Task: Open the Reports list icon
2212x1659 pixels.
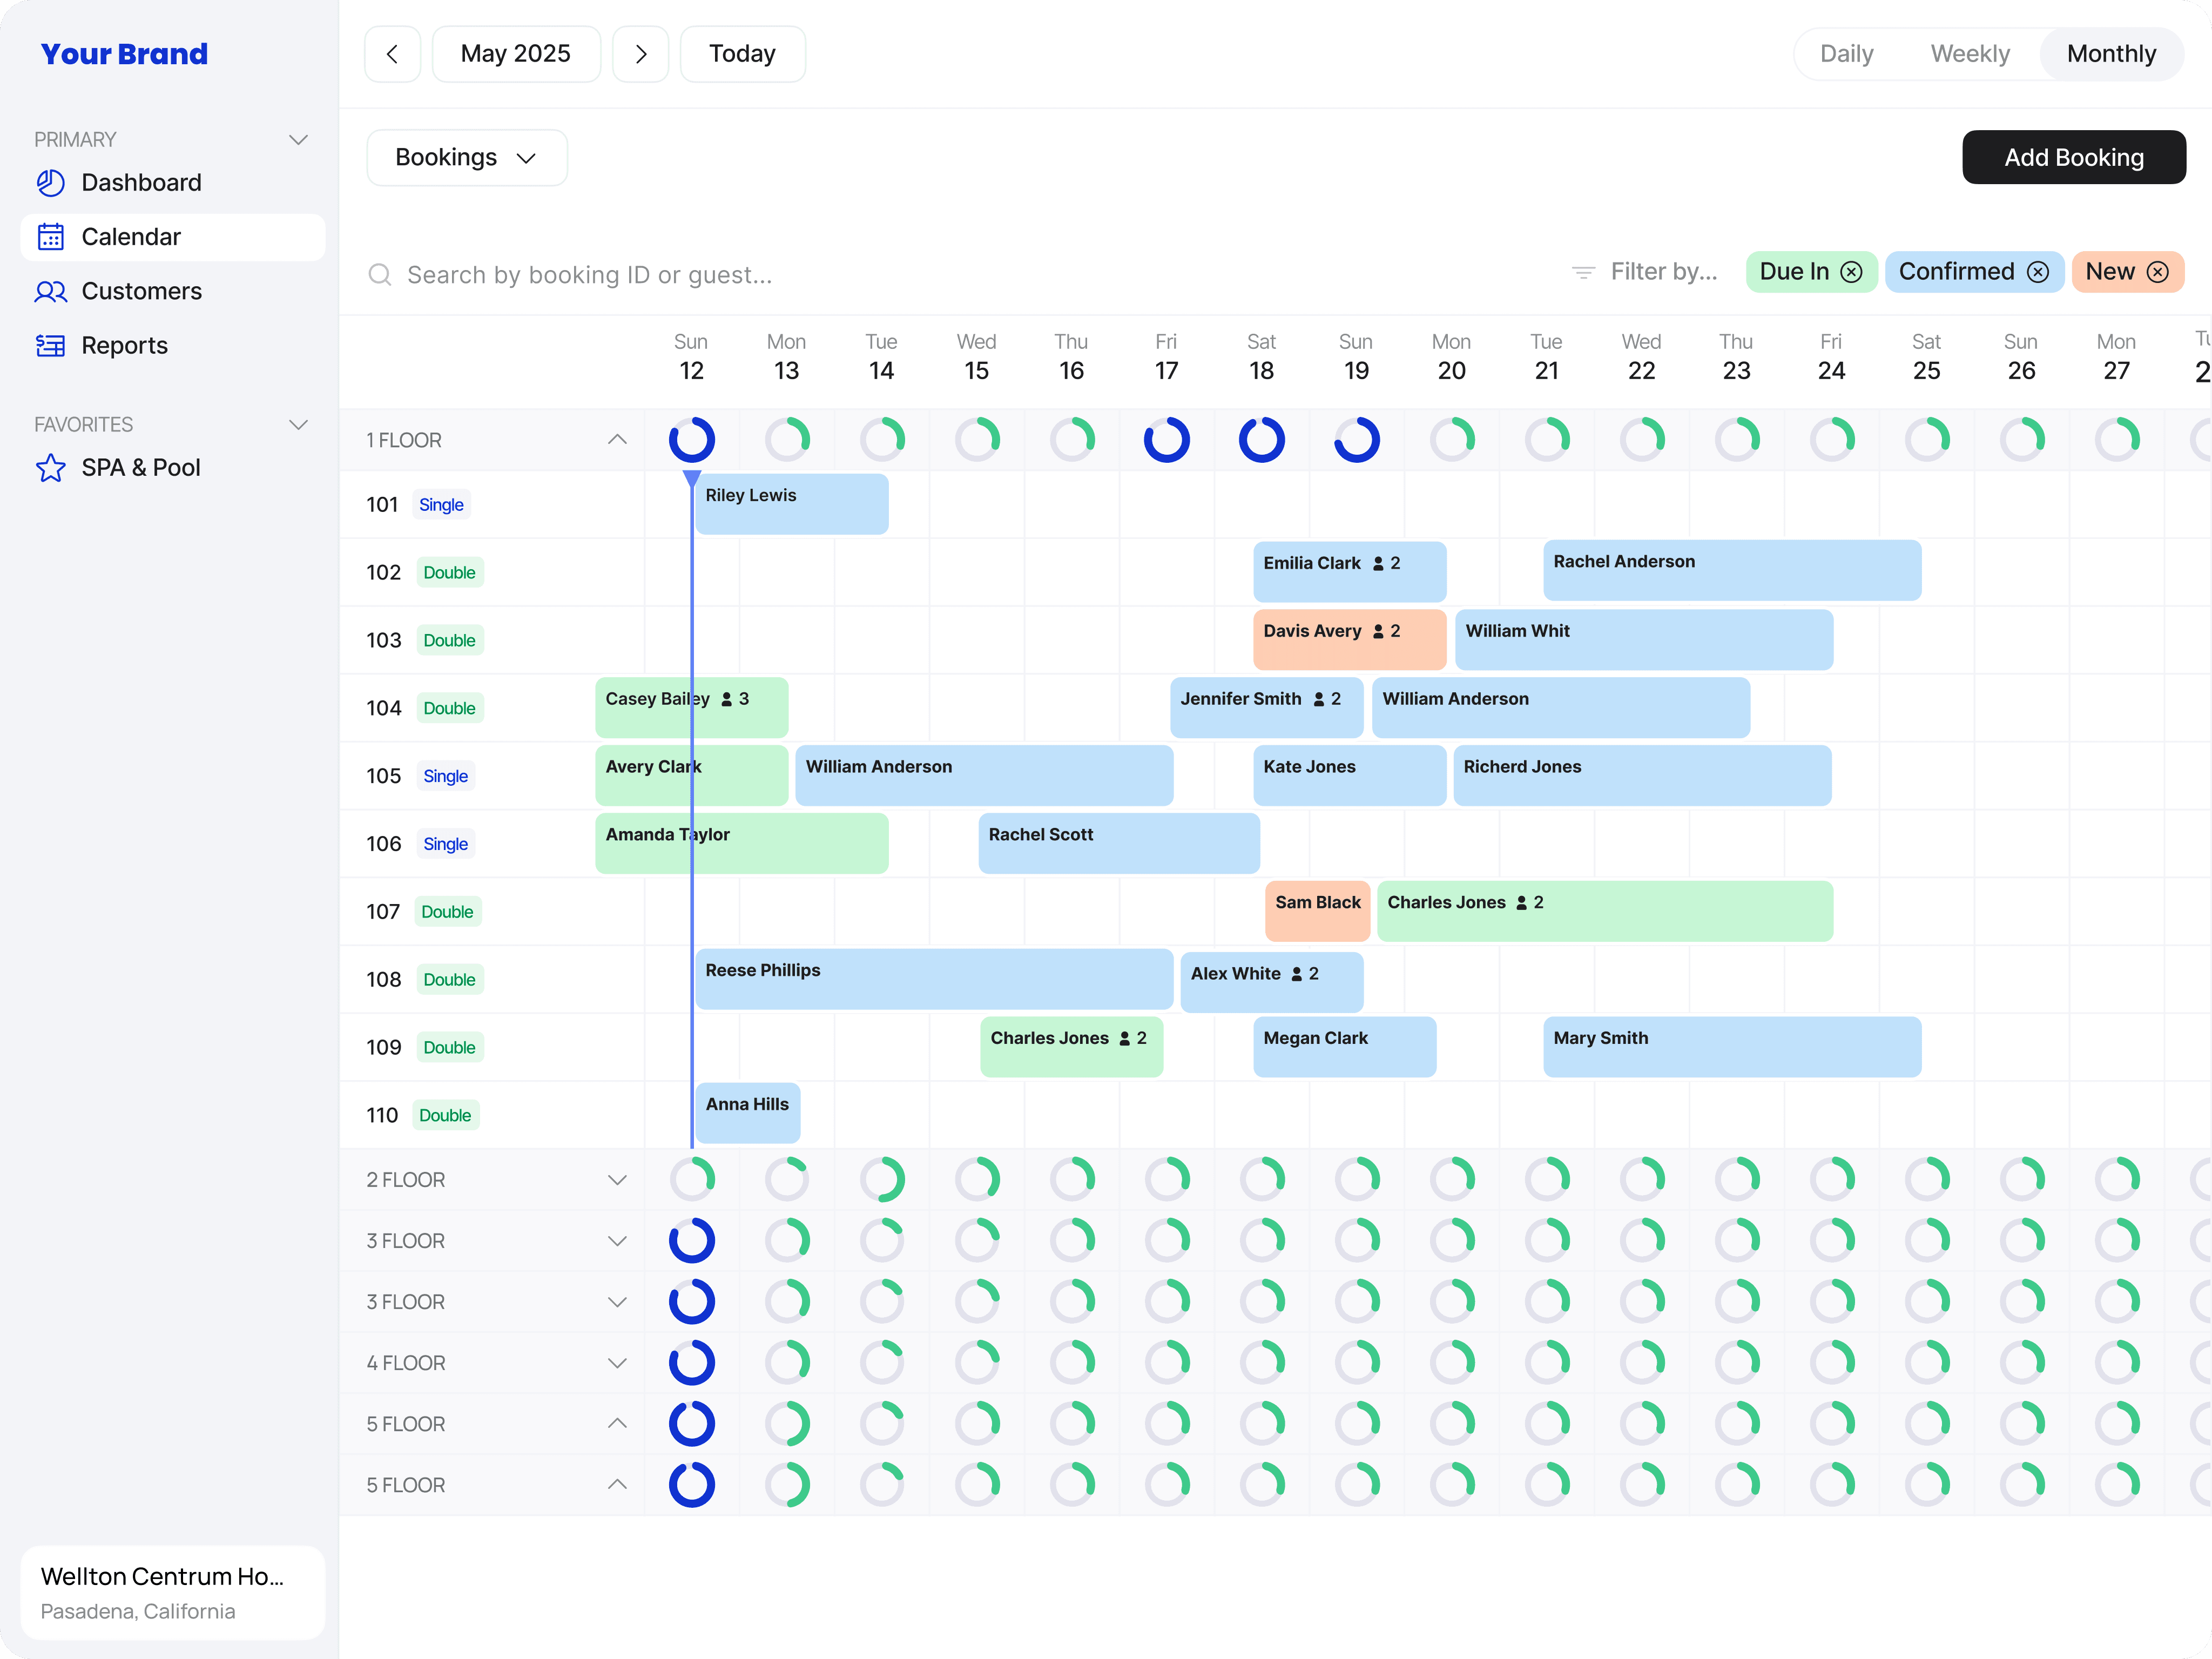Action: point(51,345)
